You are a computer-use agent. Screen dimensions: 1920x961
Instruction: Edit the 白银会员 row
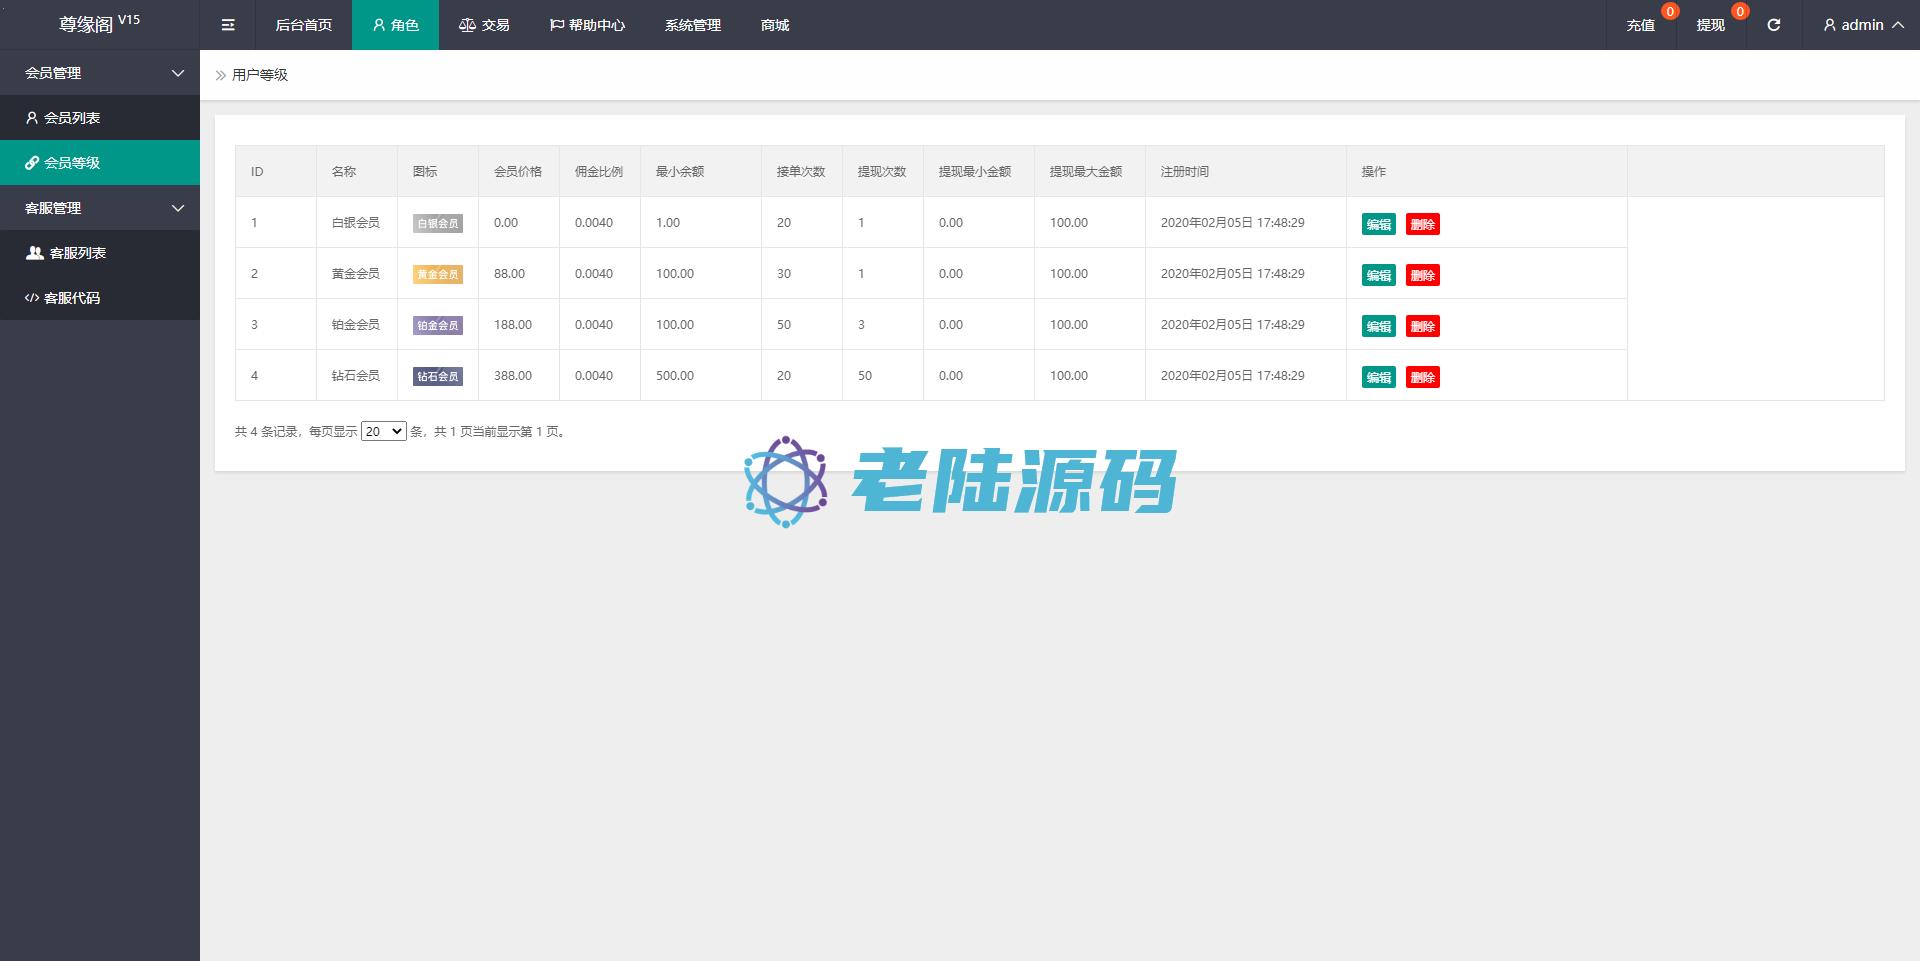[x=1378, y=224]
